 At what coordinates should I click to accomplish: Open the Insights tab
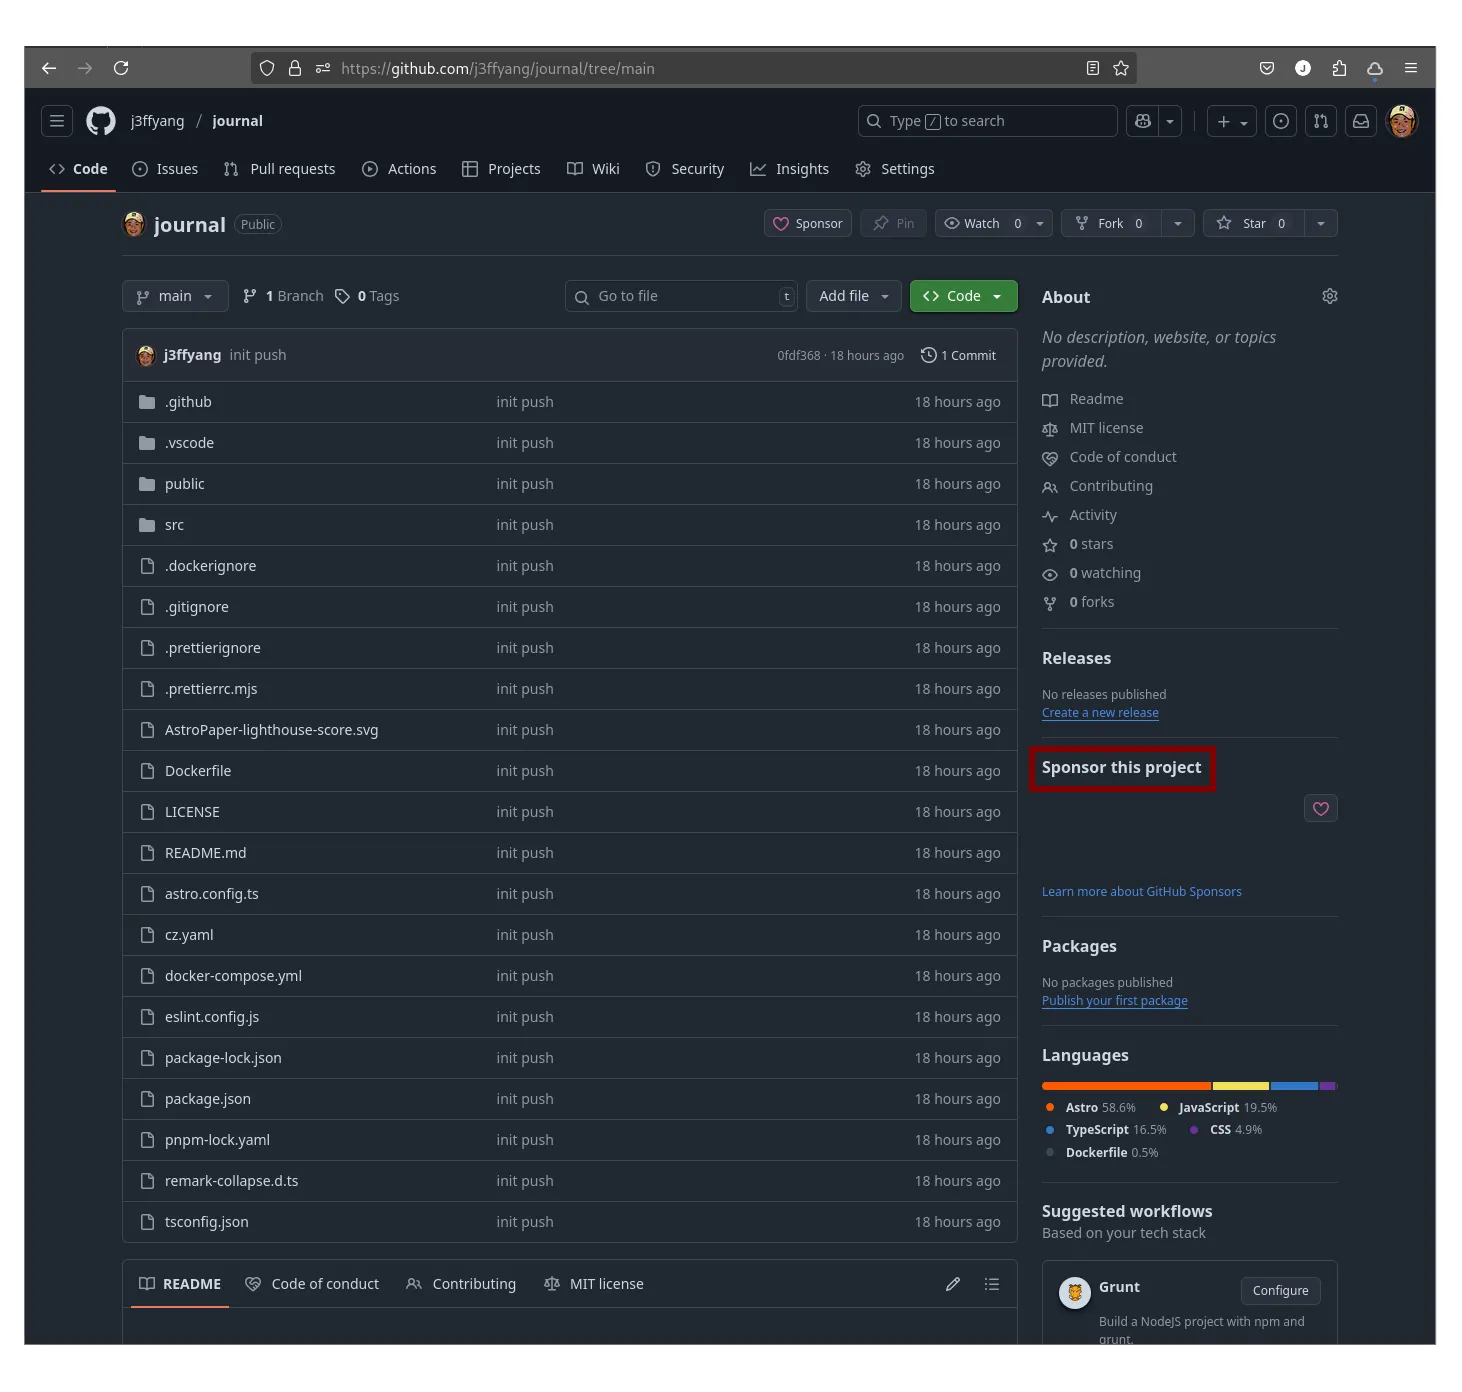pos(789,169)
